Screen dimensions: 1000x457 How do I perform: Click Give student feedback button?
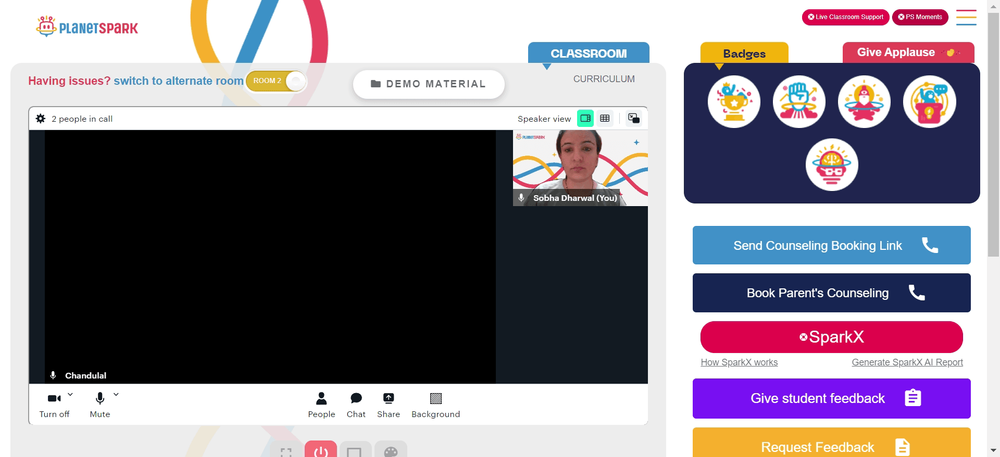832,398
